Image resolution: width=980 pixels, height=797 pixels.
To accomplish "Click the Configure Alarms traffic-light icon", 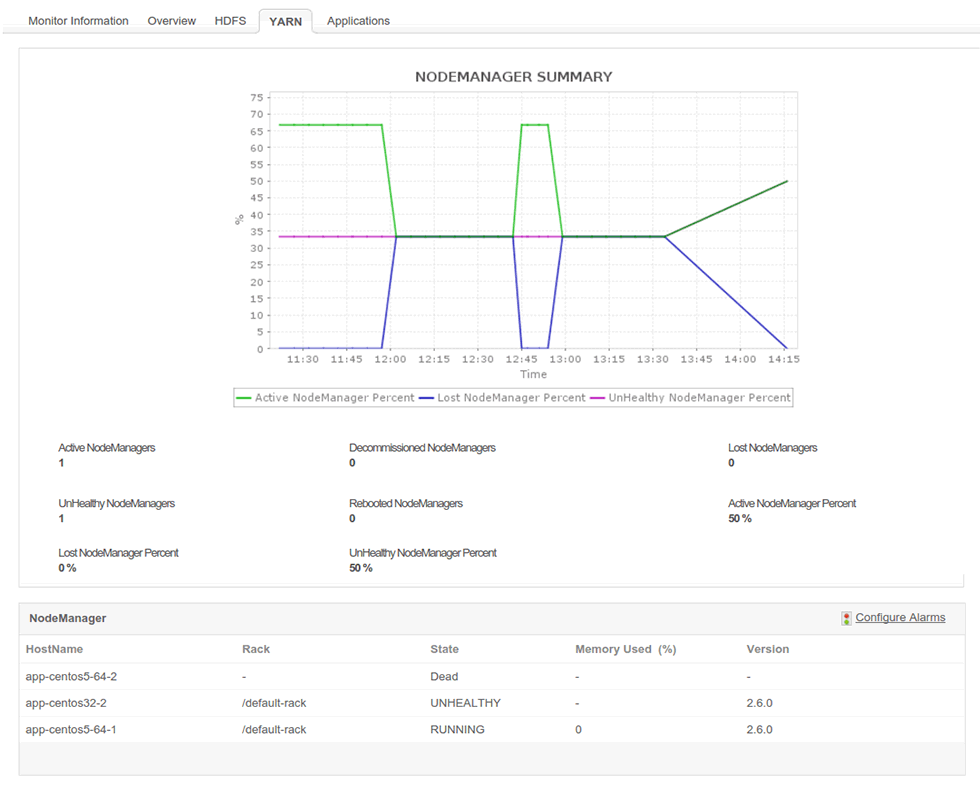I will tap(846, 618).
